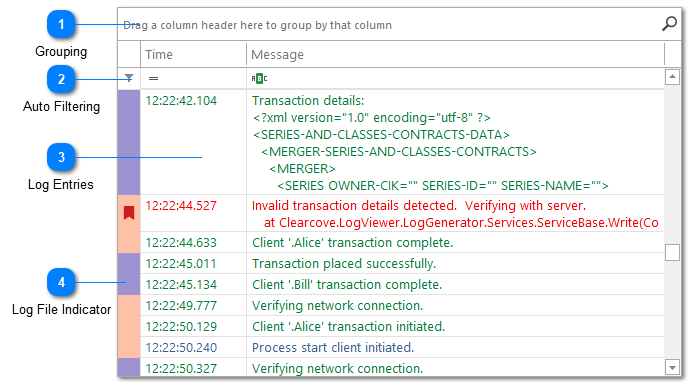Select timestamp 12:22:45.011
The height and width of the screenshot is (386, 691).
(181, 264)
